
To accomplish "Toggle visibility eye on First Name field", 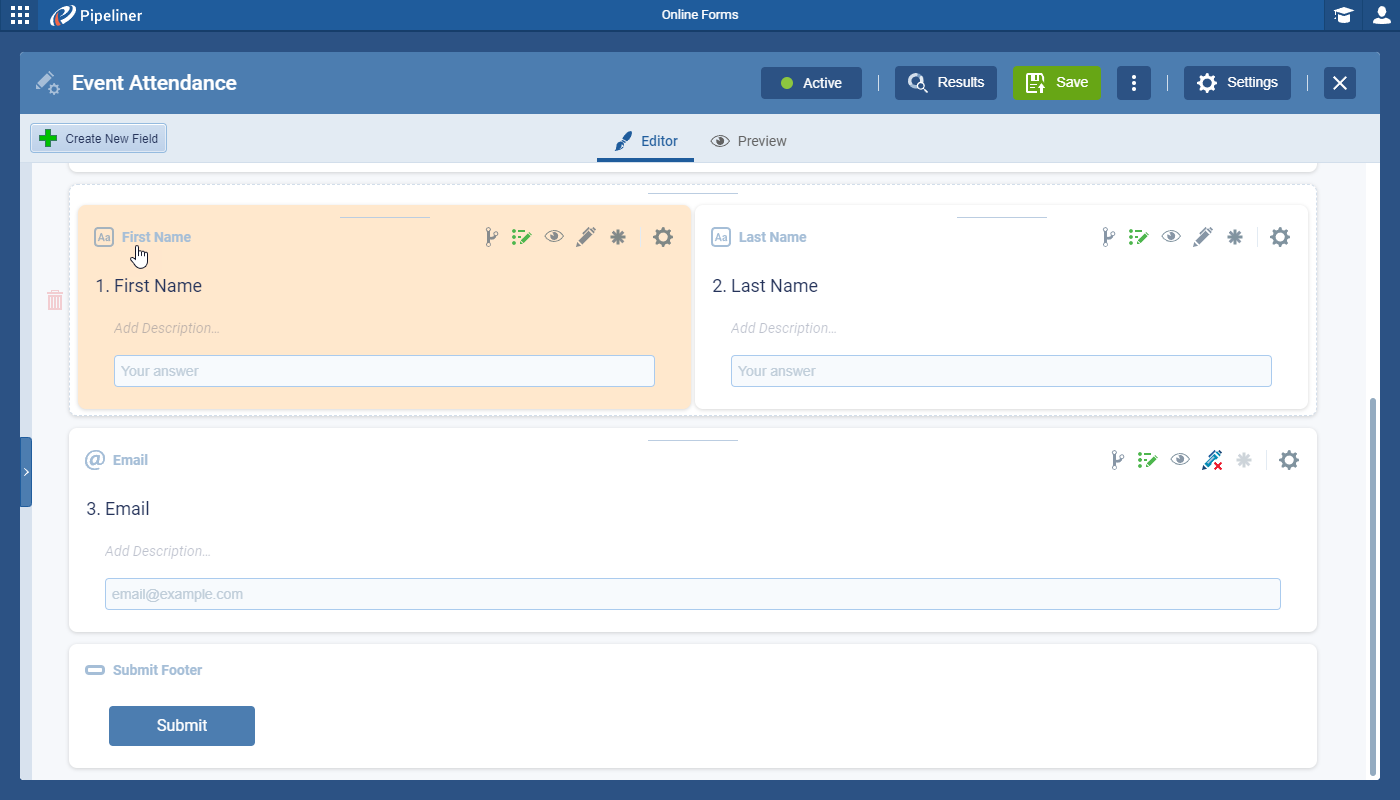I will 554,237.
